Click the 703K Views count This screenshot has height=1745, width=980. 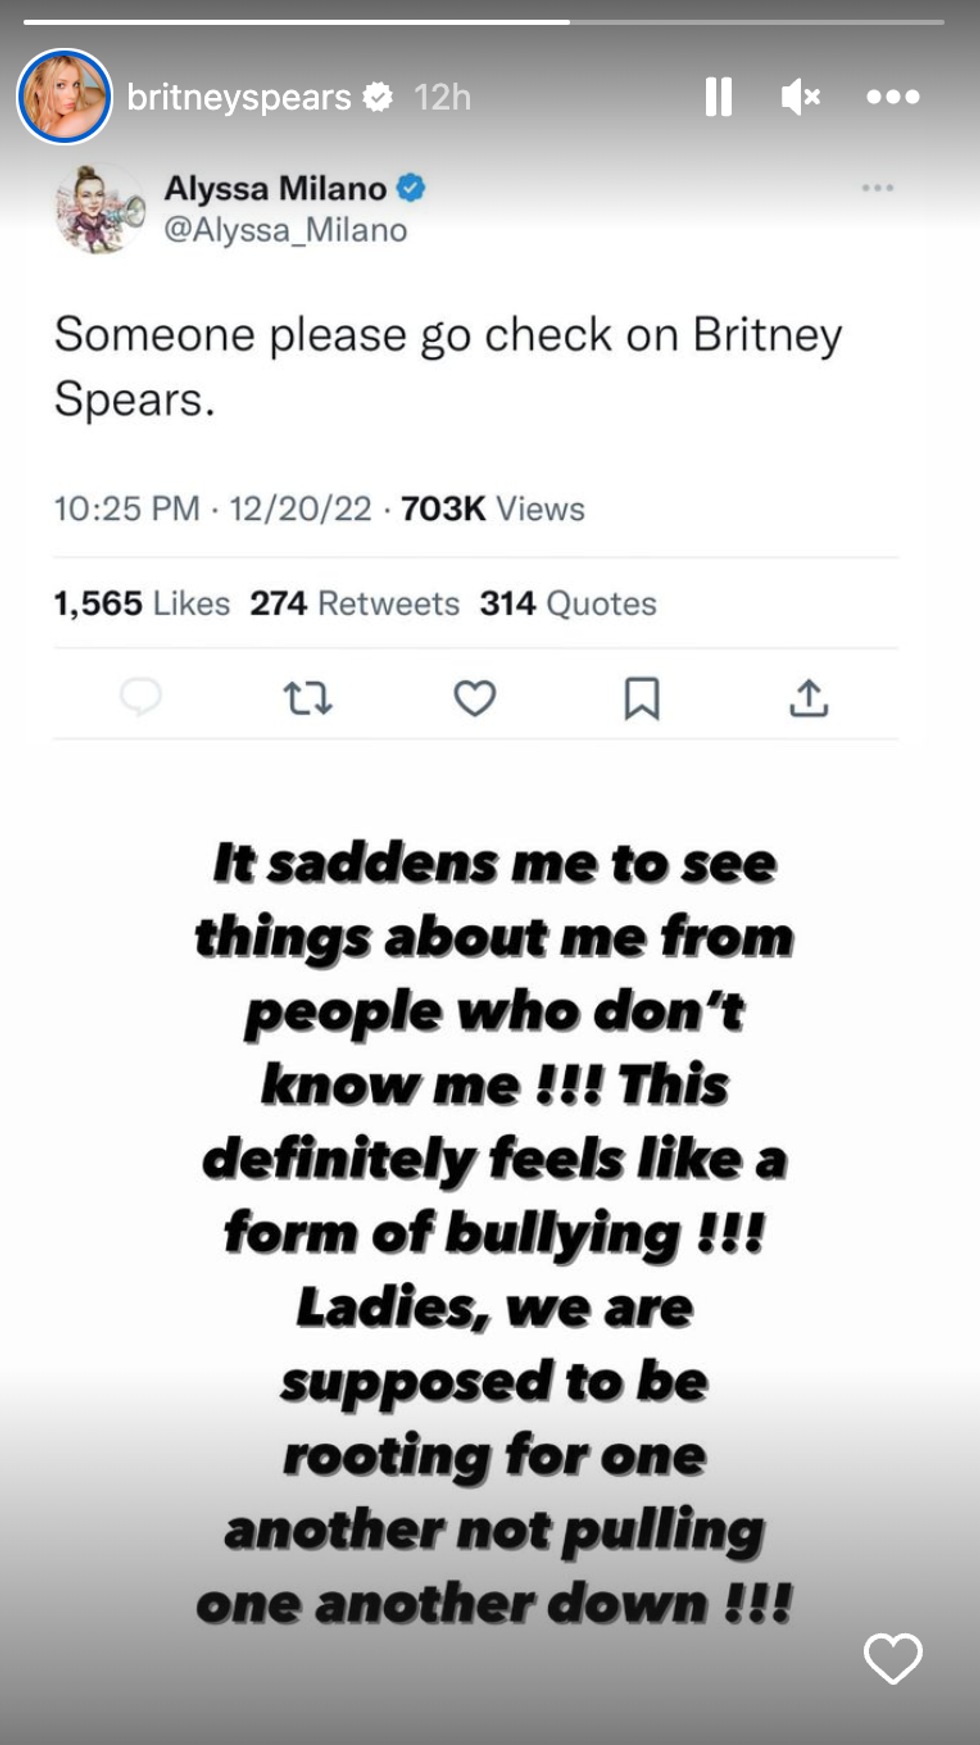[x=492, y=509]
